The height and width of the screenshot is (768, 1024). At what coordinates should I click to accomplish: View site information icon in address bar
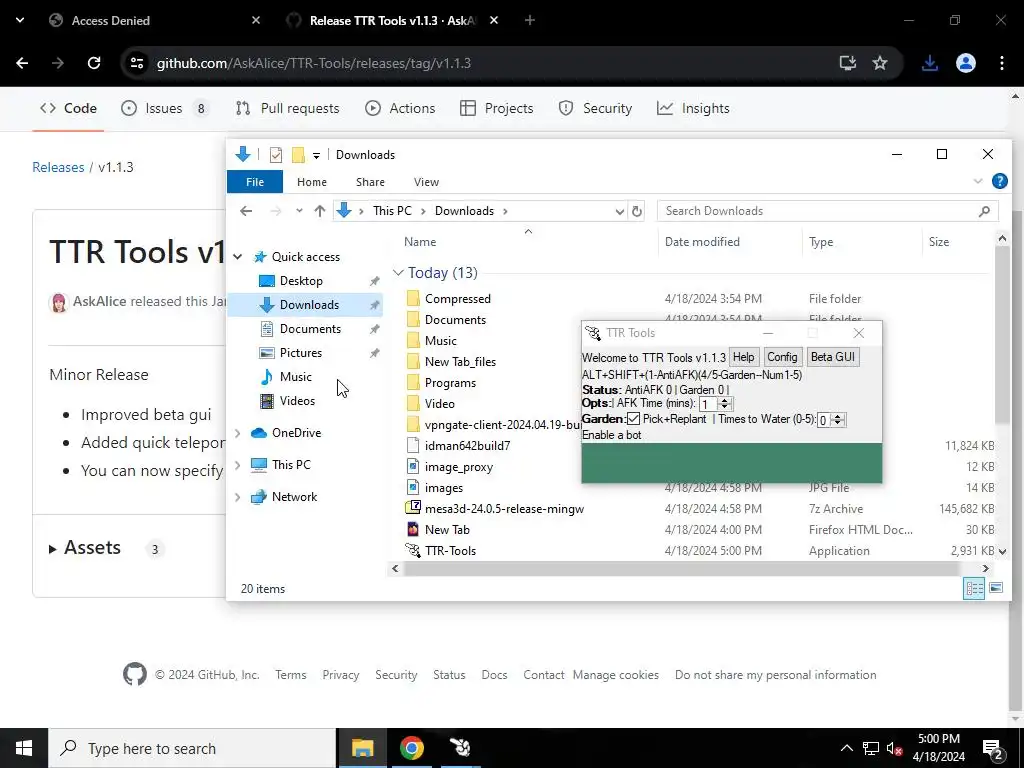click(137, 63)
